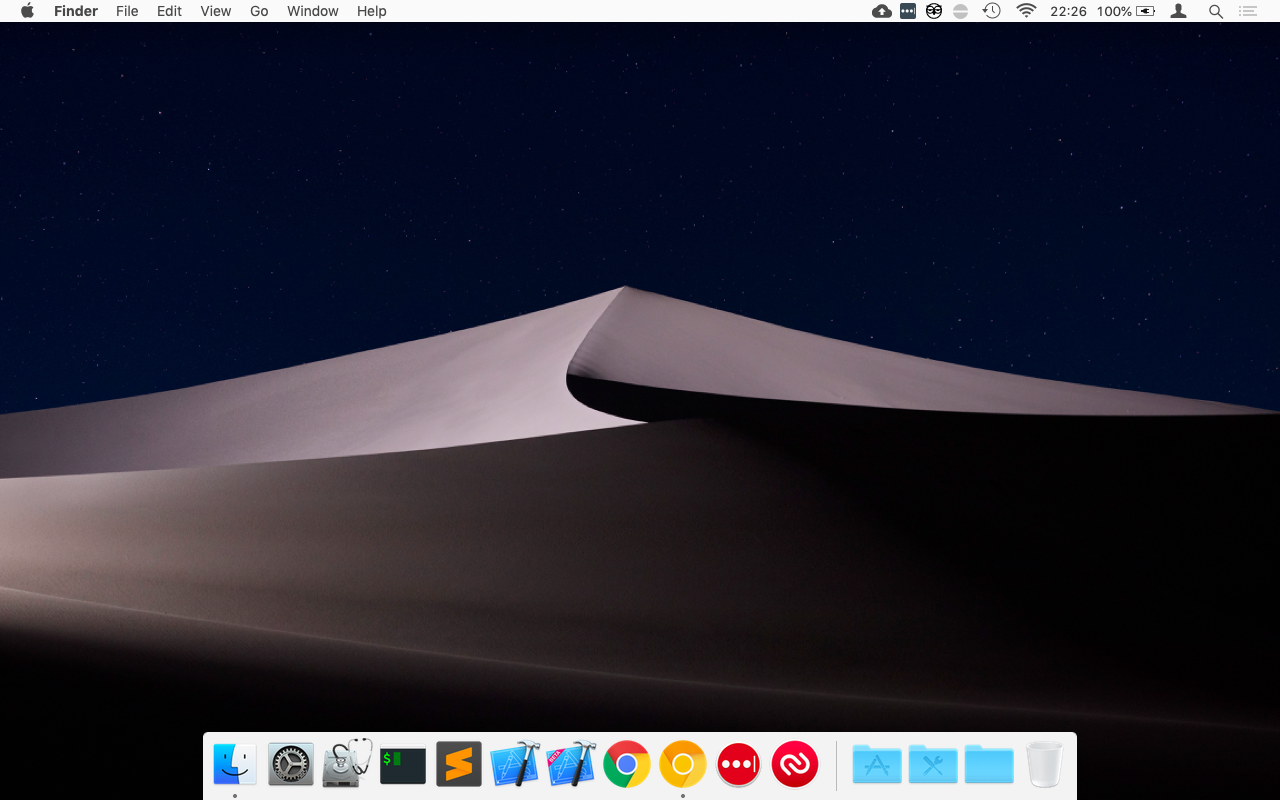
Task: Open the Trash in the Dock
Action: click(1045, 765)
